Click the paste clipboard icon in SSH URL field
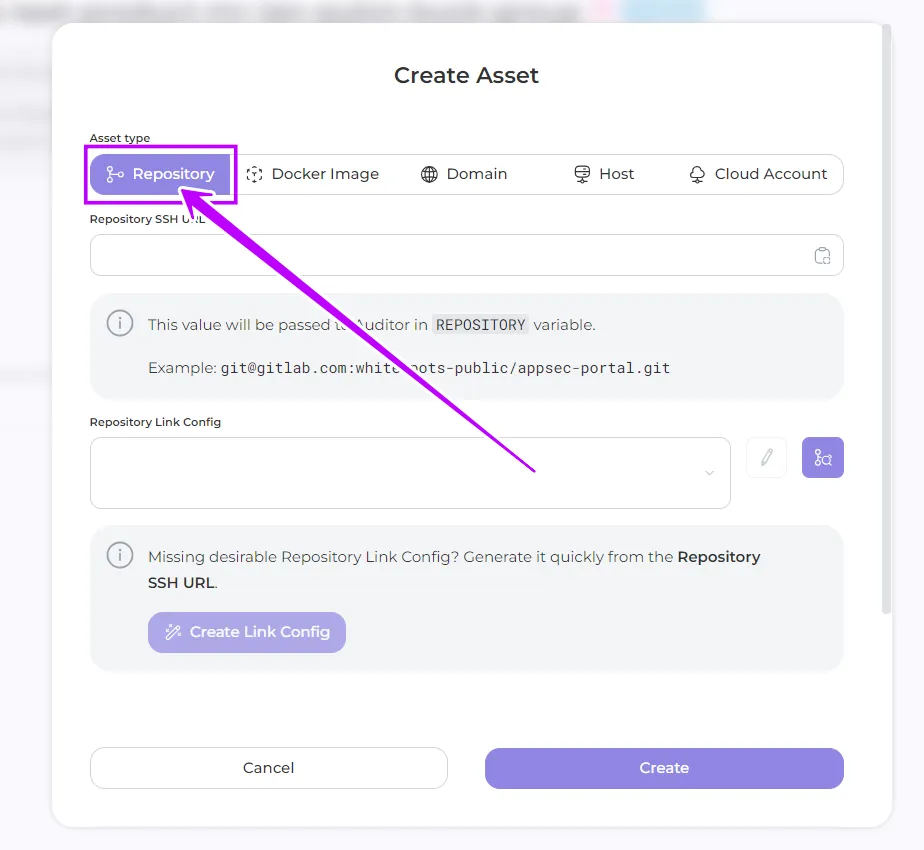This screenshot has height=850, width=924. [x=822, y=256]
